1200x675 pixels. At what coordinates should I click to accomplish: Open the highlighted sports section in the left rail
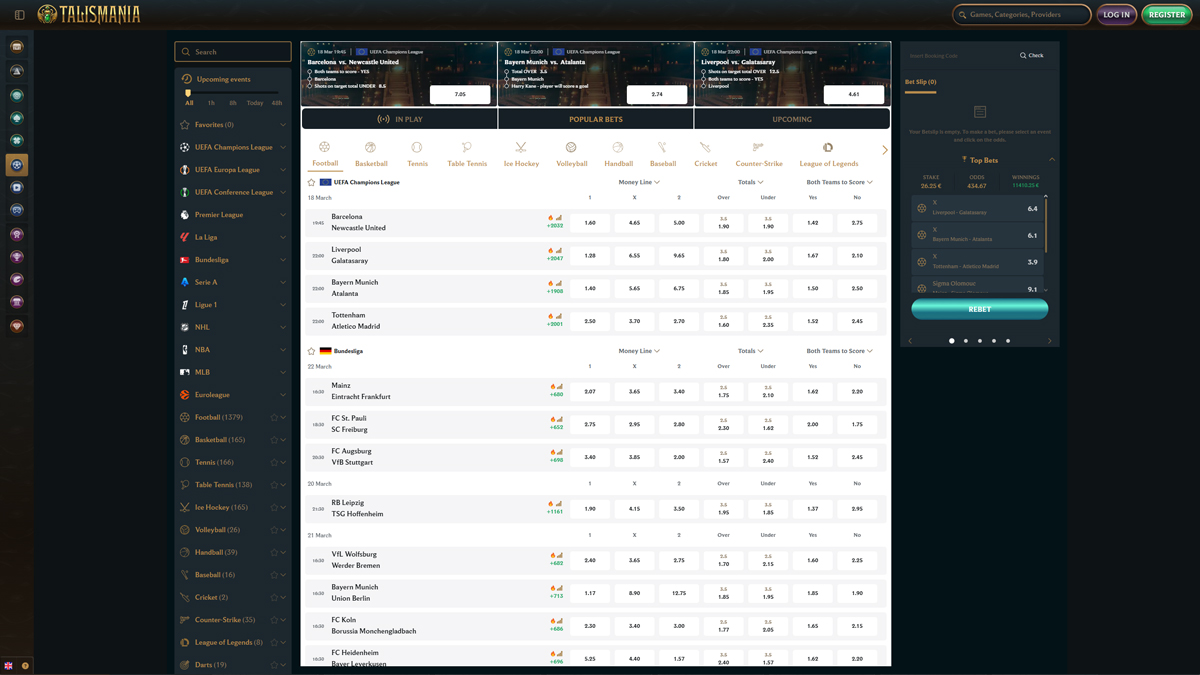17,164
